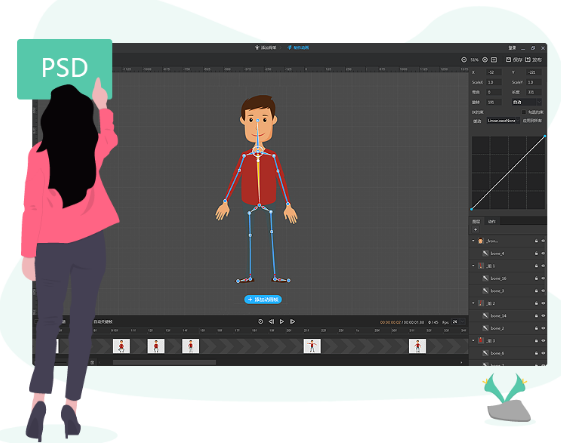
Task: Click the zoom-out icon left of the percentage
Action: 464,60
